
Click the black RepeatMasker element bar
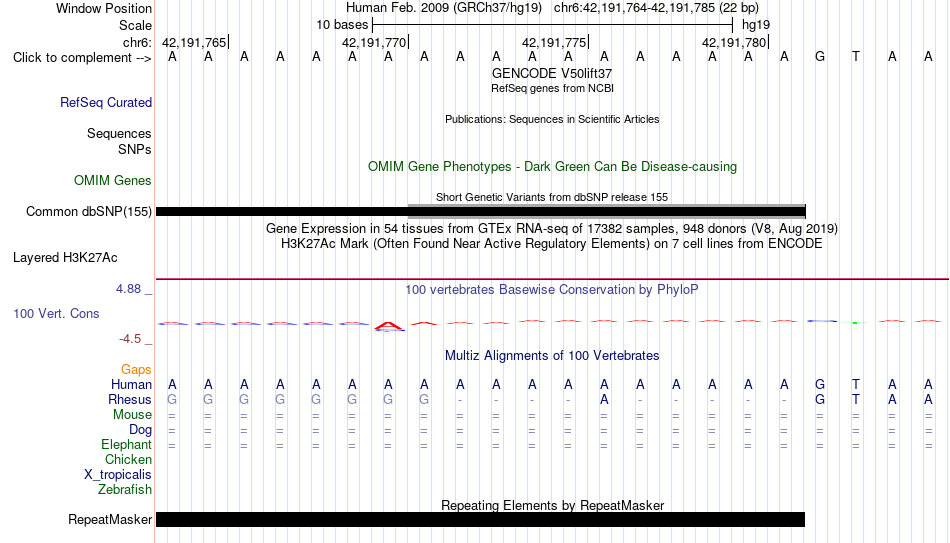480,519
